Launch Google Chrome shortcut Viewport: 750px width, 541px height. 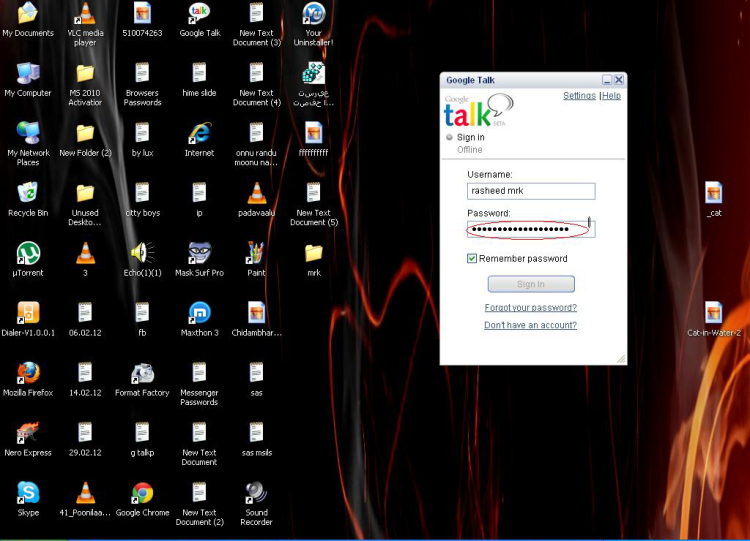pyautogui.click(x=142, y=493)
